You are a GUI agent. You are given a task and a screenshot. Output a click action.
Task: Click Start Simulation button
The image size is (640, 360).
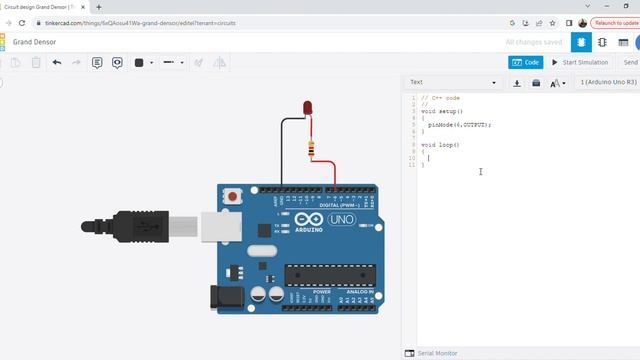580,62
